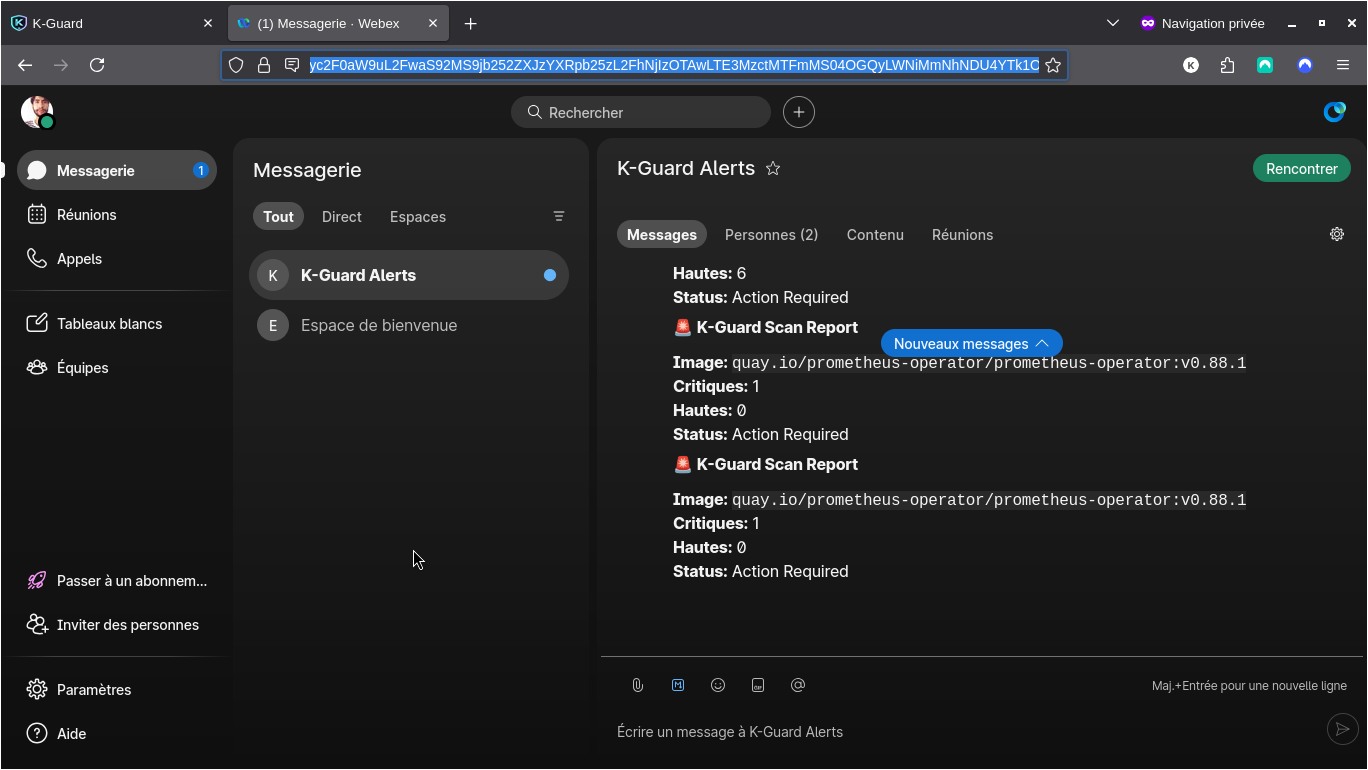
Task: Open the GIF picker icon
Action: coord(758,685)
